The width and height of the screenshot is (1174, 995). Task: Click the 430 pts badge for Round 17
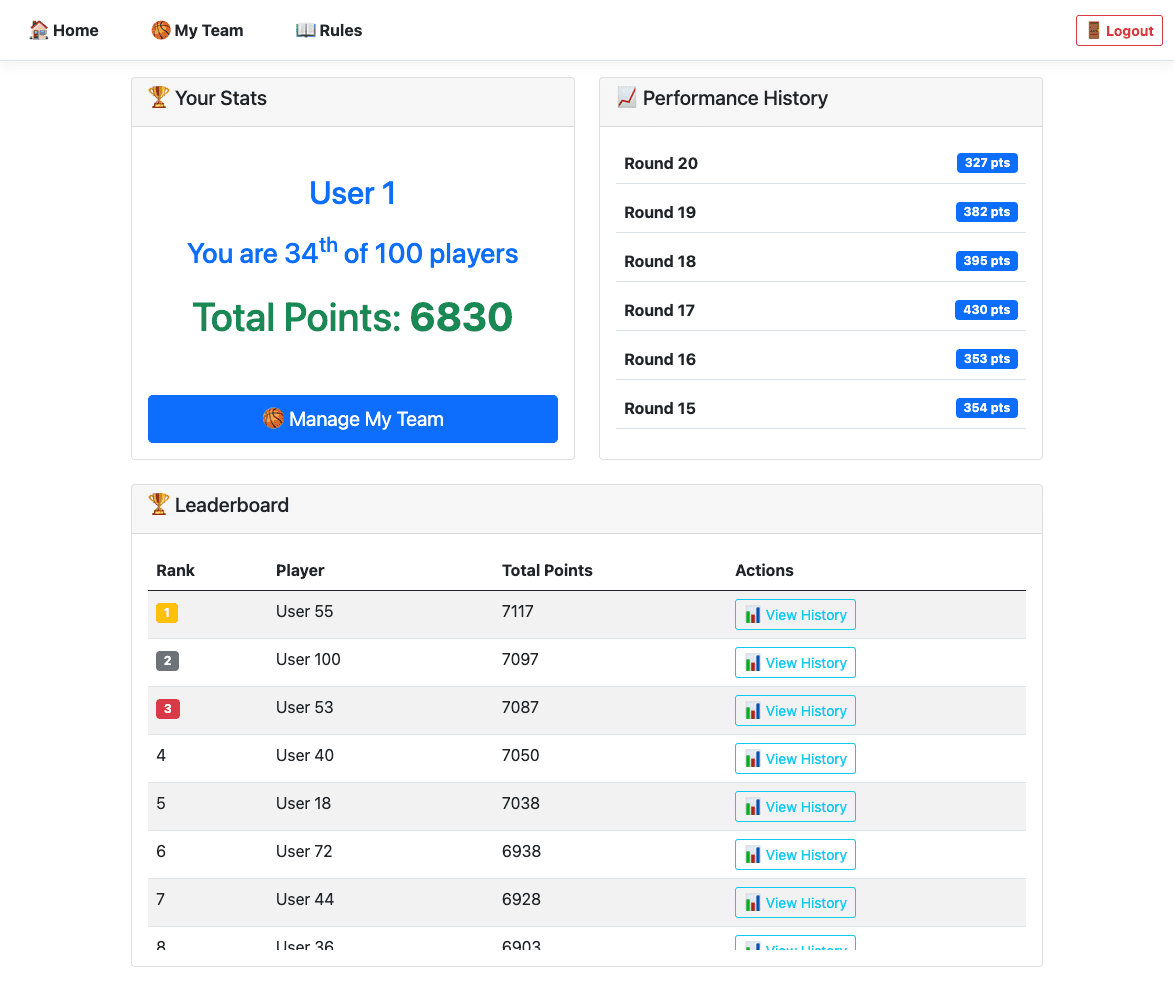click(986, 310)
